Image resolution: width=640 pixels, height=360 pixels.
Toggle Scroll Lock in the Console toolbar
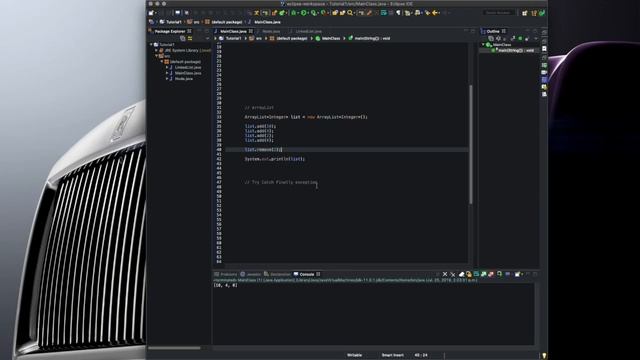[x=469, y=274]
